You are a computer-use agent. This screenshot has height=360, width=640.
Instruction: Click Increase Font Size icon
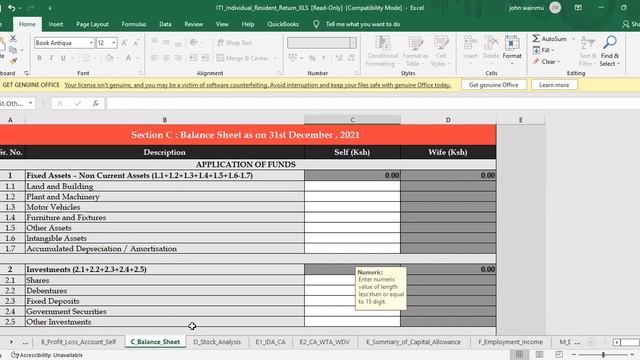coord(124,42)
